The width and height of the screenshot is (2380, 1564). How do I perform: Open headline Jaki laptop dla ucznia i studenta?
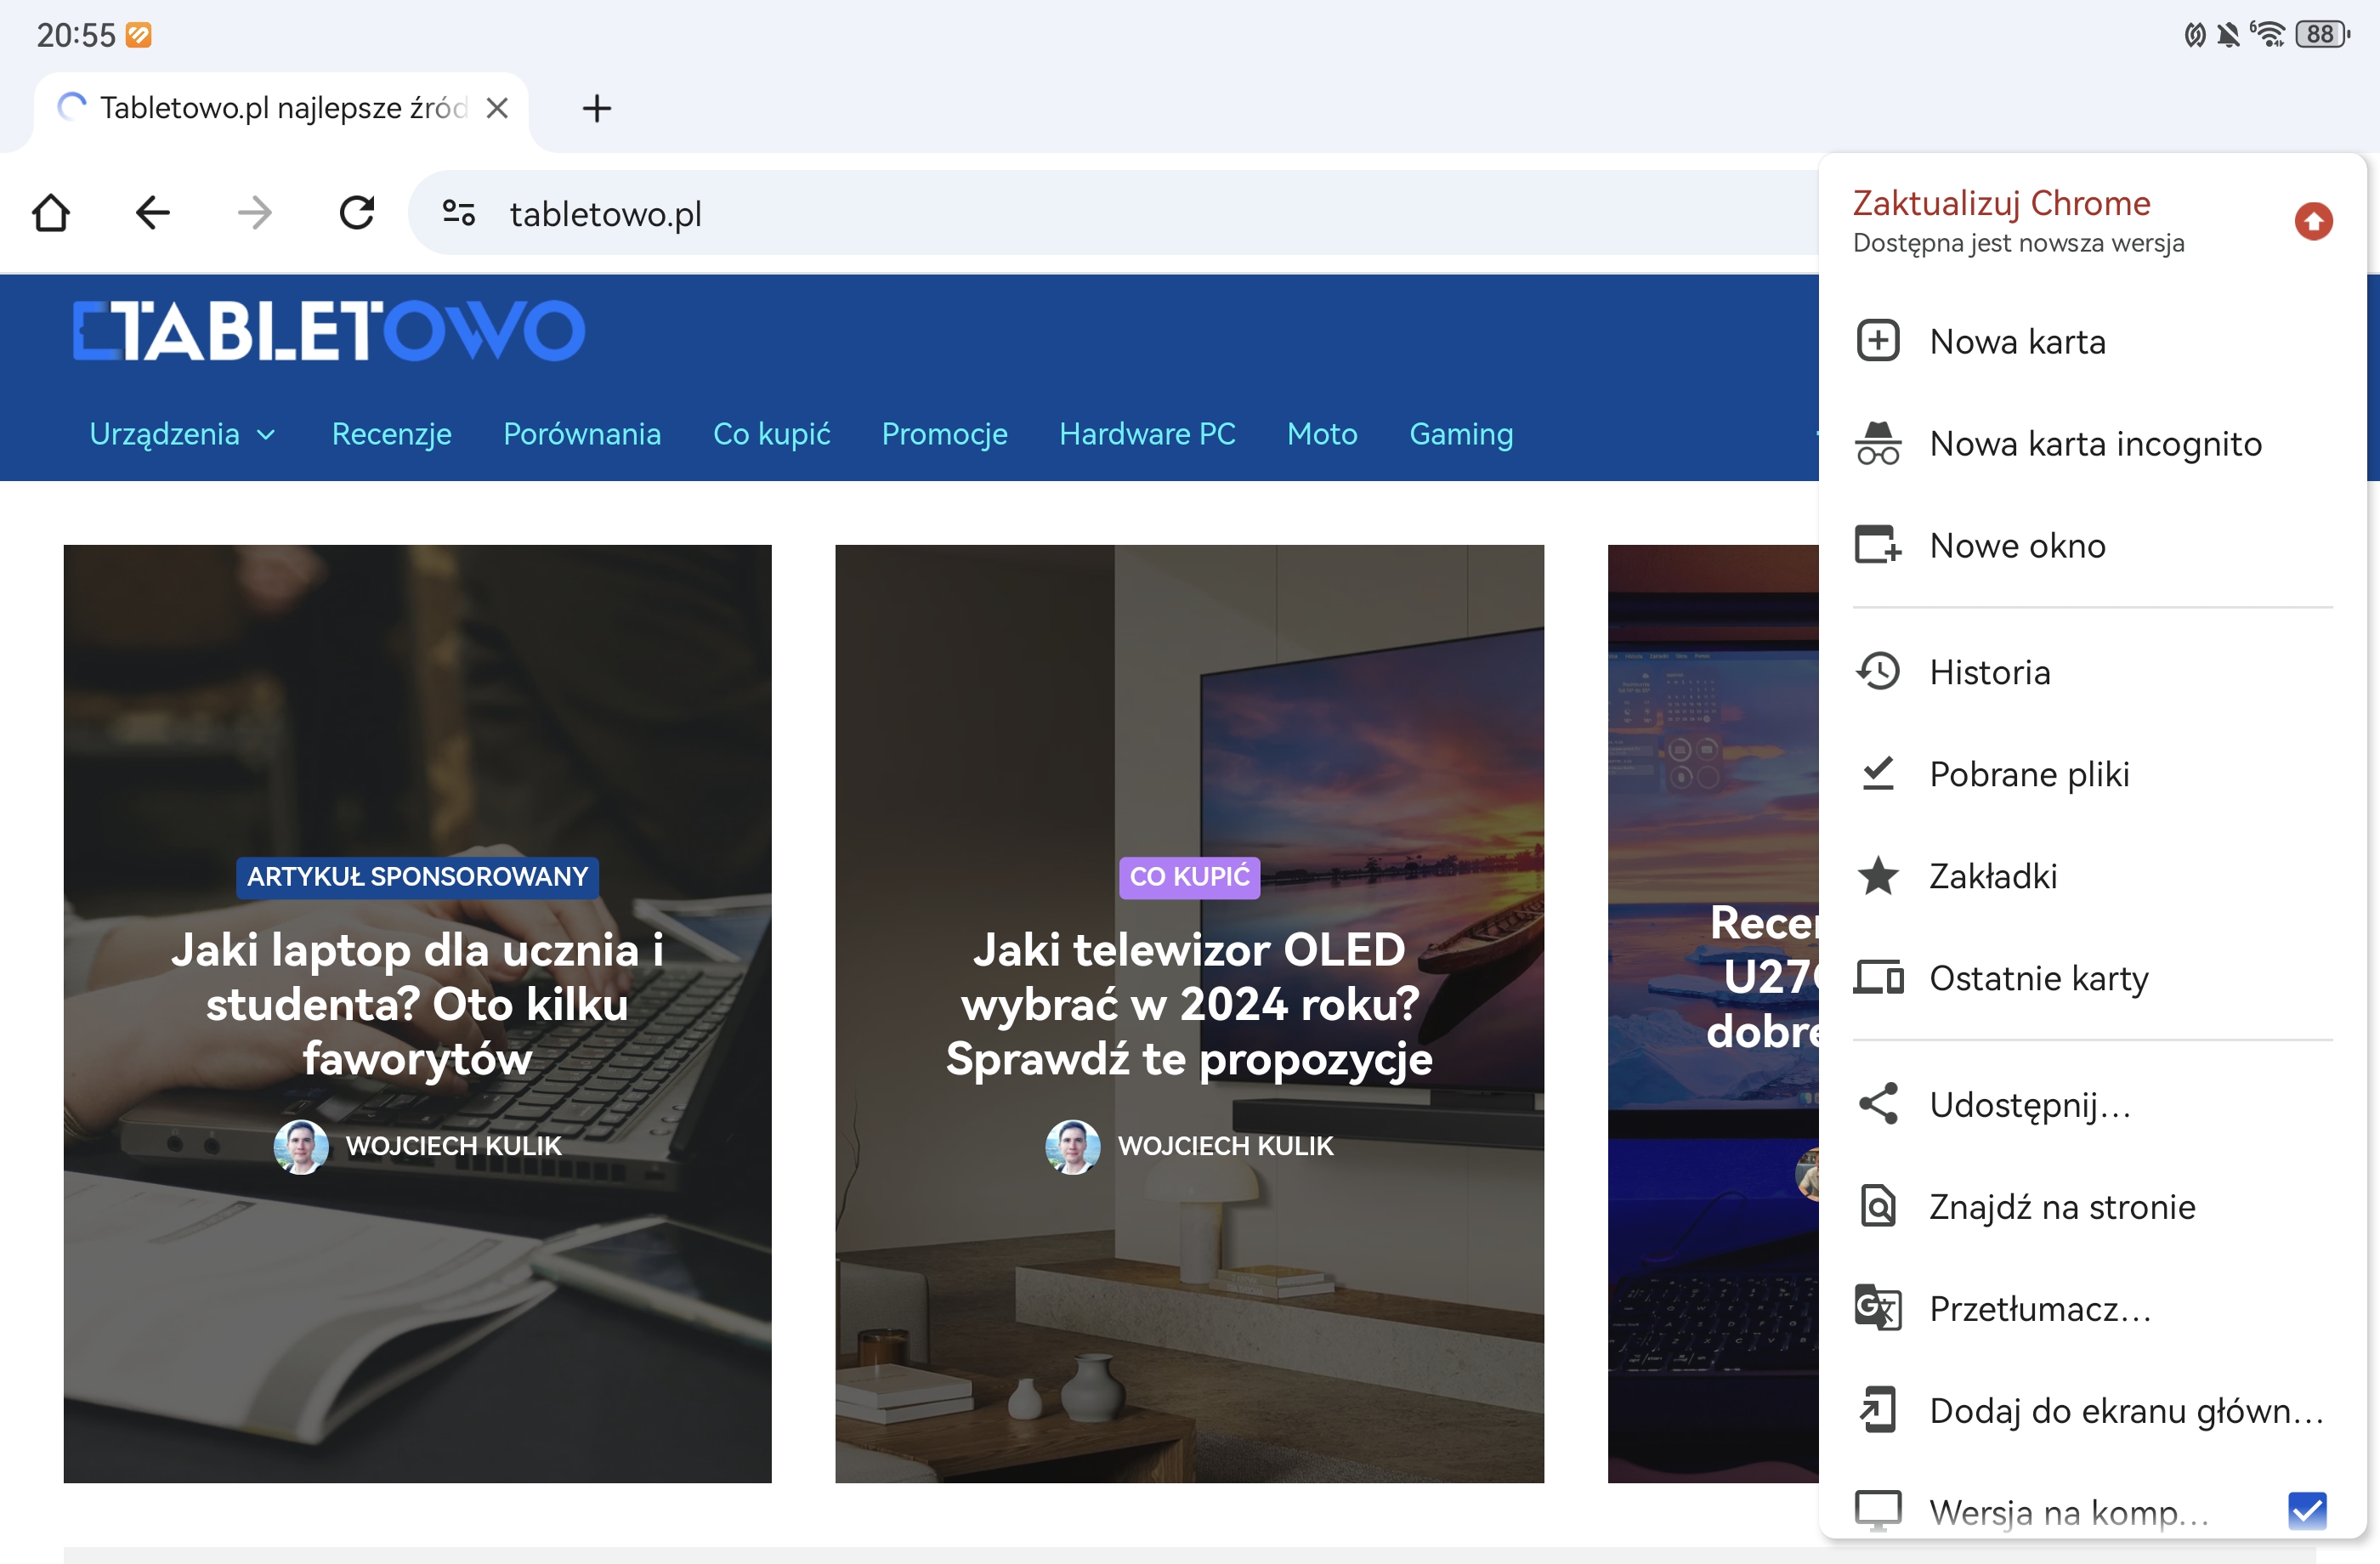tap(417, 1005)
